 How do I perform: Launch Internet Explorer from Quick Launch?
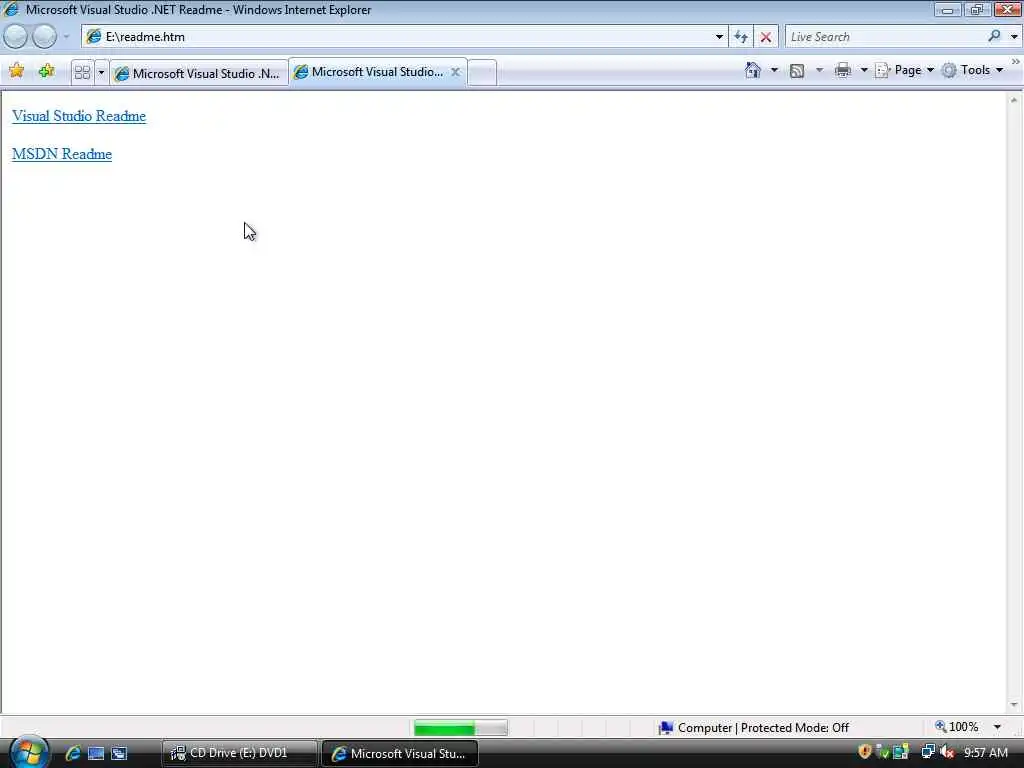point(72,753)
